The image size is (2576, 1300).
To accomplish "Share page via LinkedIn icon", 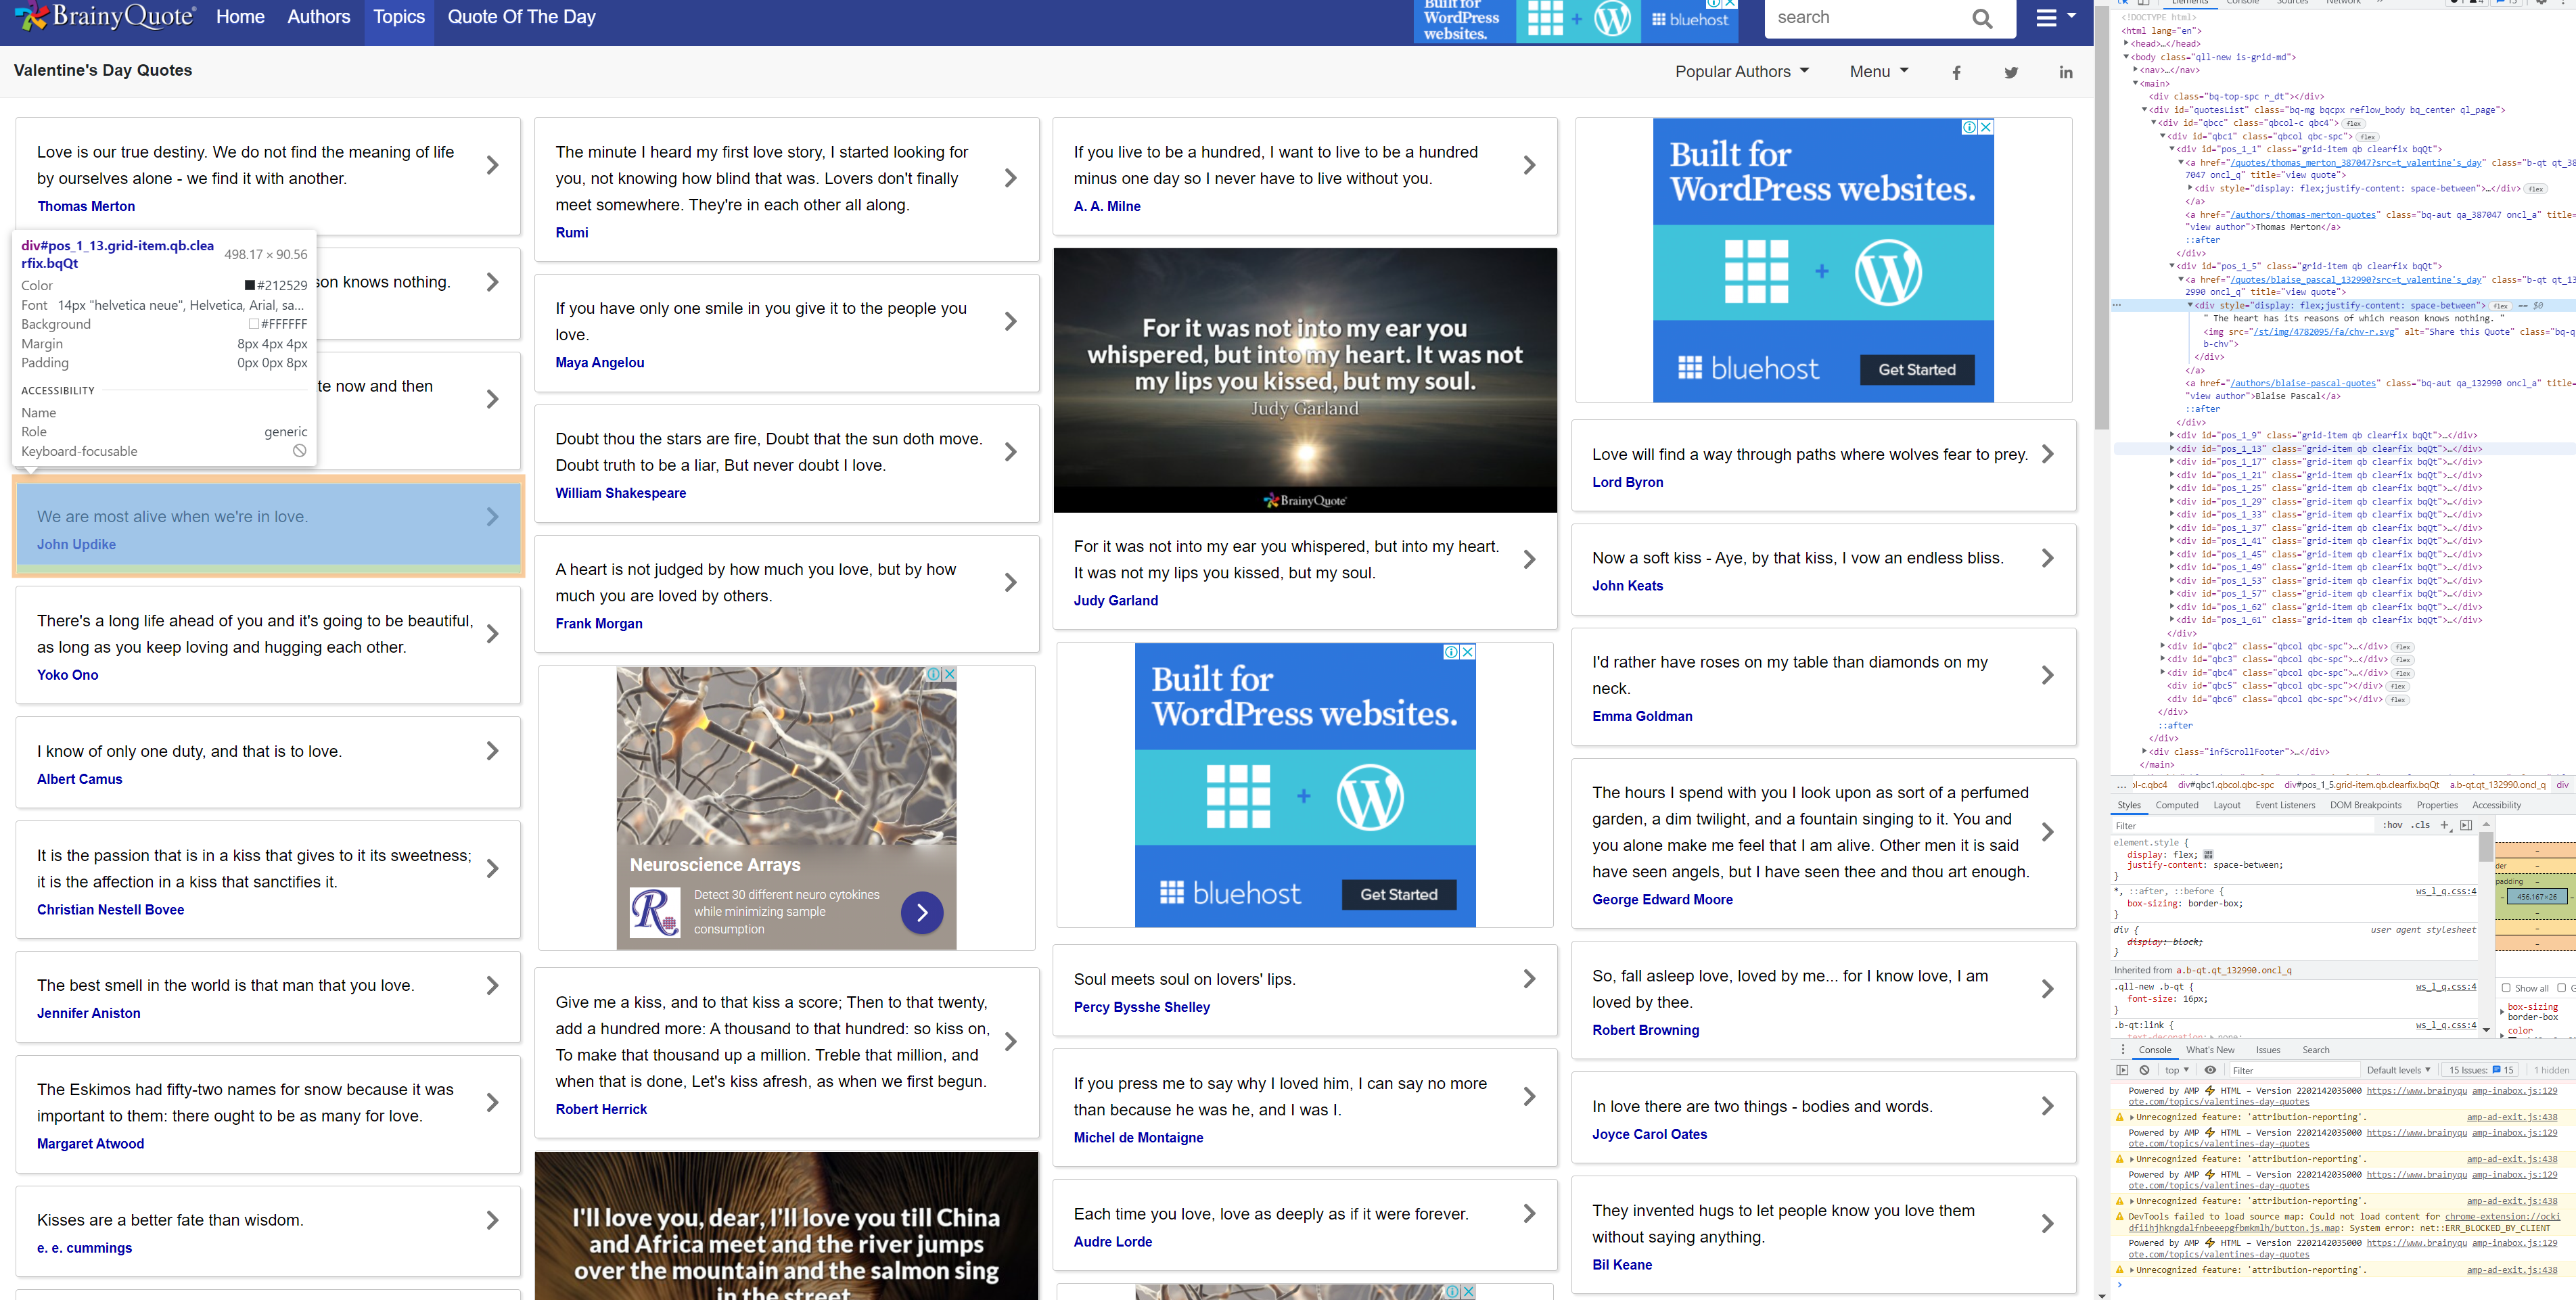I will [x=2066, y=72].
